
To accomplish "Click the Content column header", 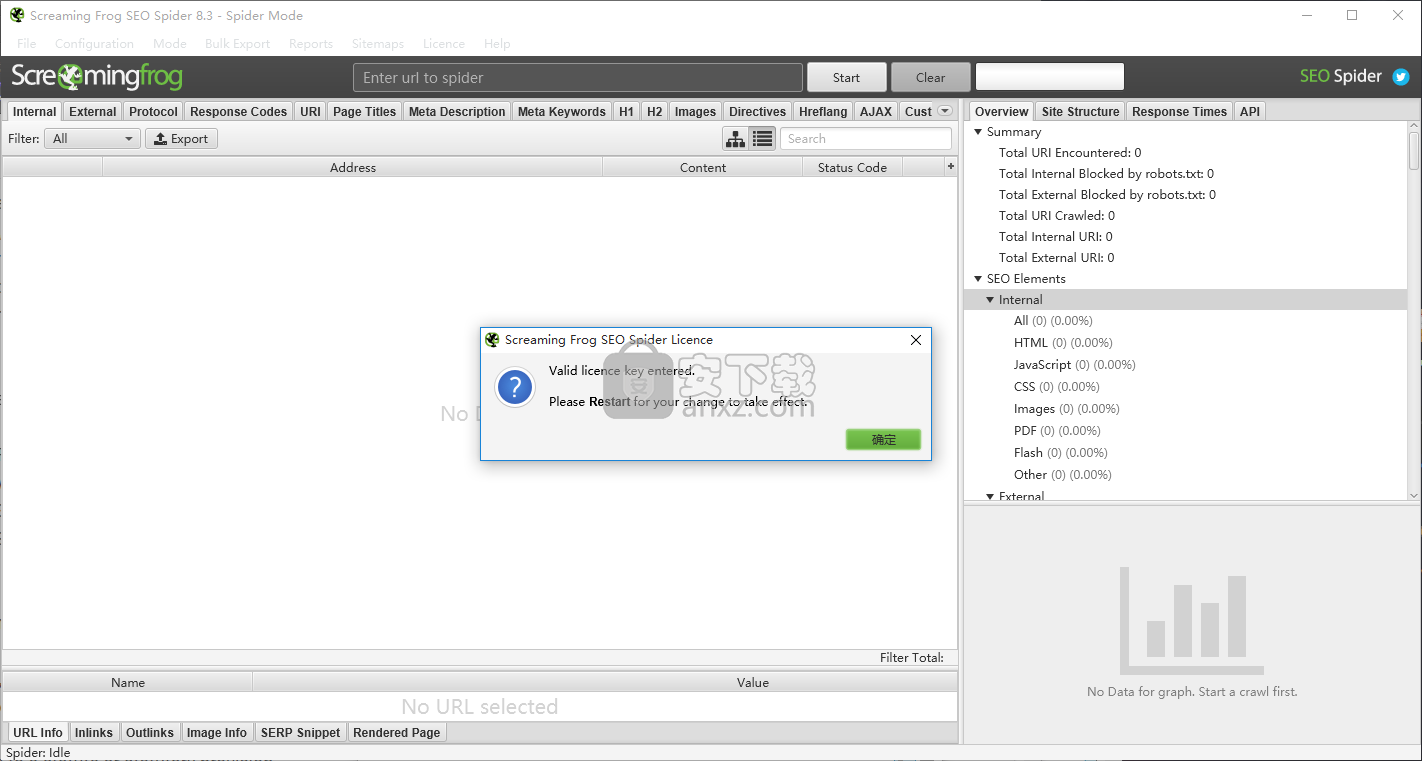I will (703, 167).
